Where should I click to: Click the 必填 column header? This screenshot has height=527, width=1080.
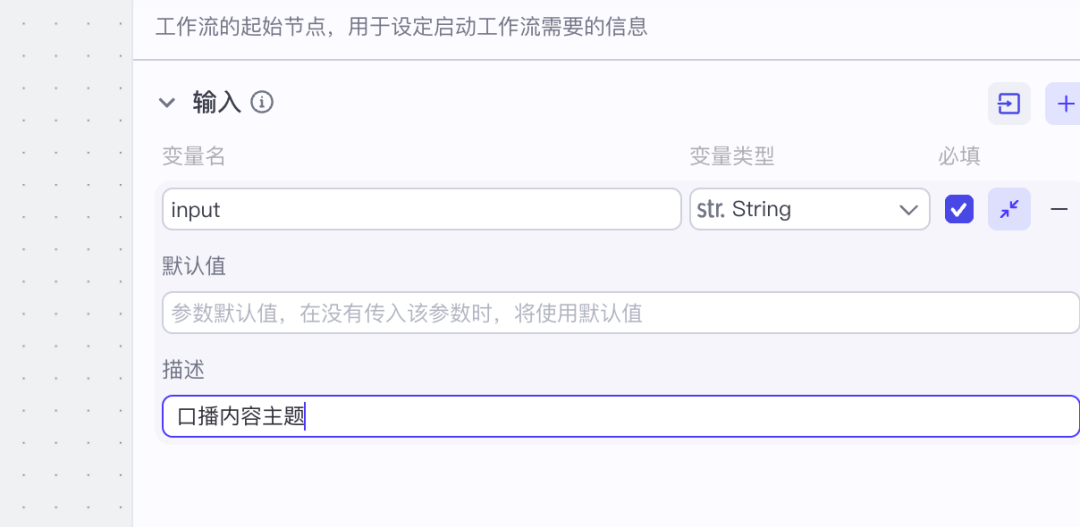pyautogui.click(x=959, y=157)
